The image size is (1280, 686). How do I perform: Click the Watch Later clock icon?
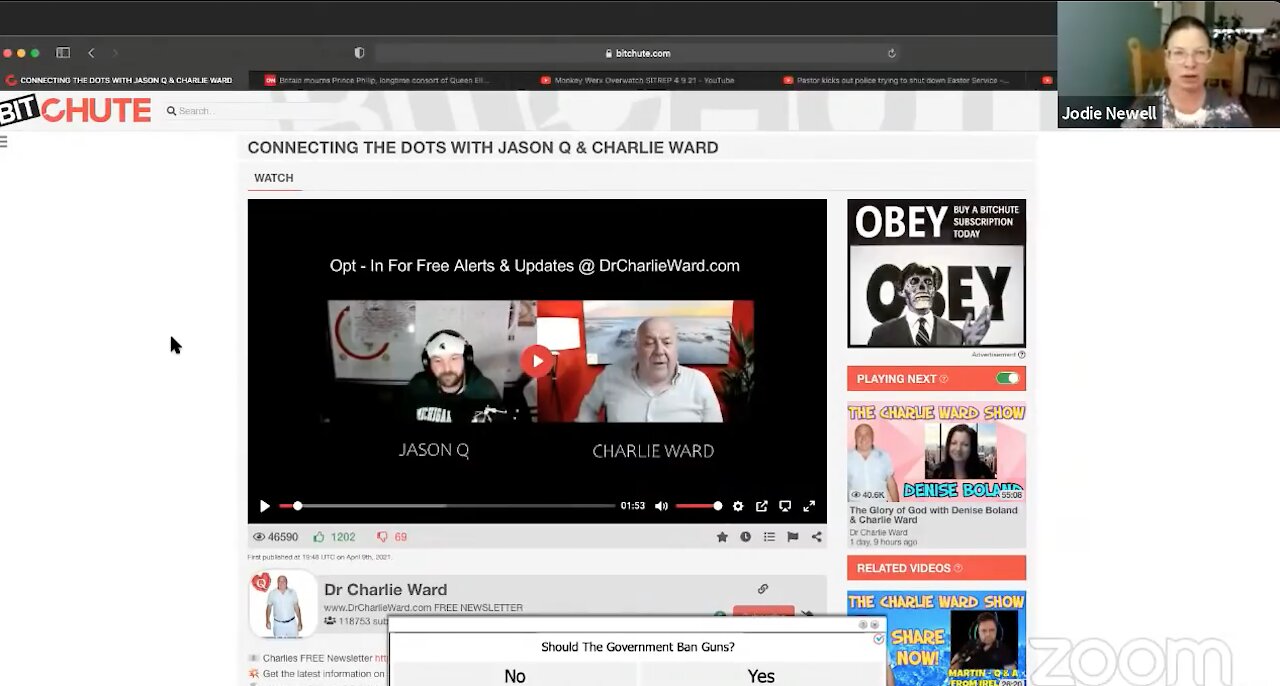745,537
